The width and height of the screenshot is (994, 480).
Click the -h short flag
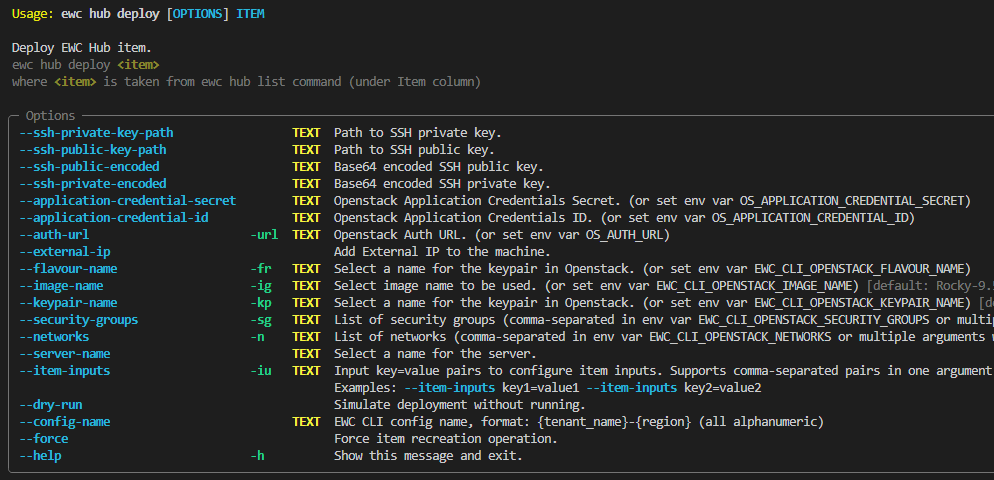click(257, 456)
